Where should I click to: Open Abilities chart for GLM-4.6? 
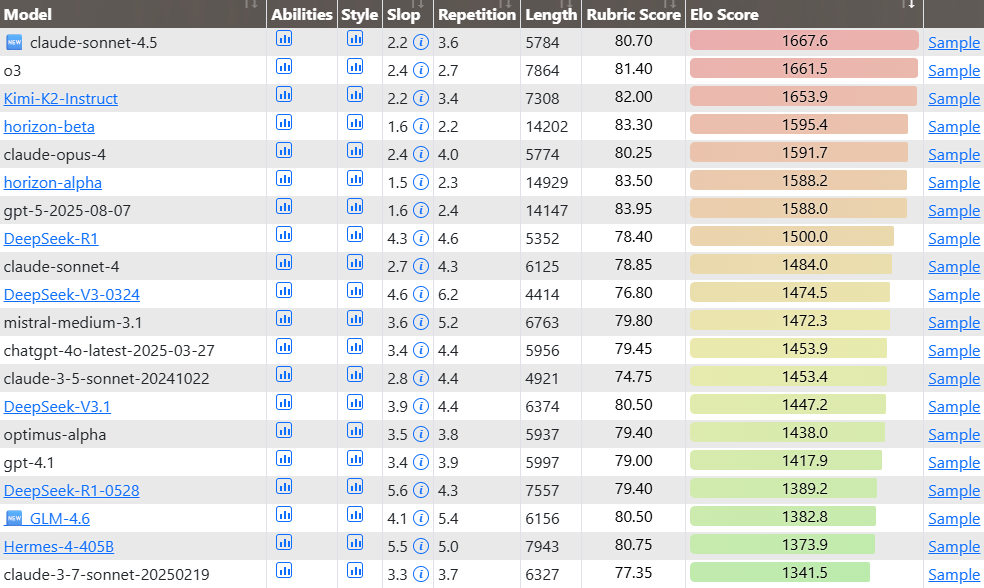click(x=284, y=515)
